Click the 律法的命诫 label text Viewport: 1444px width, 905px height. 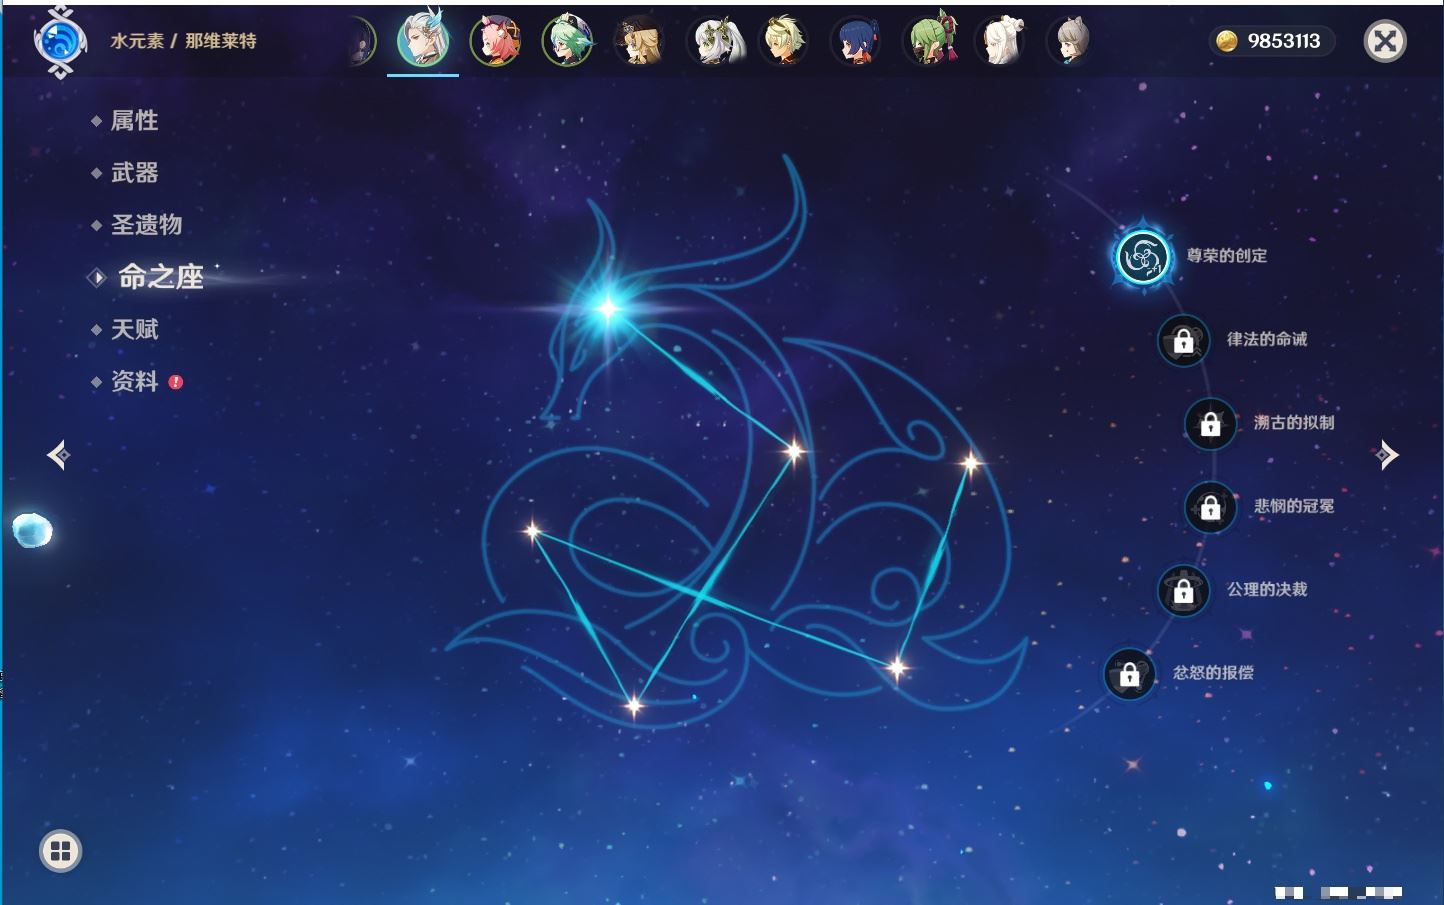pos(1267,339)
